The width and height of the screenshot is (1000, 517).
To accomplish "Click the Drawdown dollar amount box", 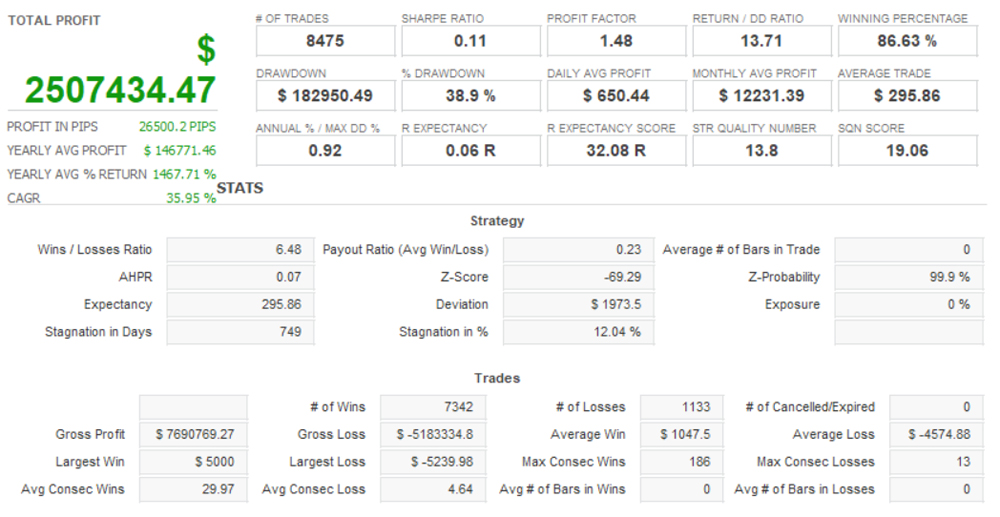I will click(x=325, y=96).
